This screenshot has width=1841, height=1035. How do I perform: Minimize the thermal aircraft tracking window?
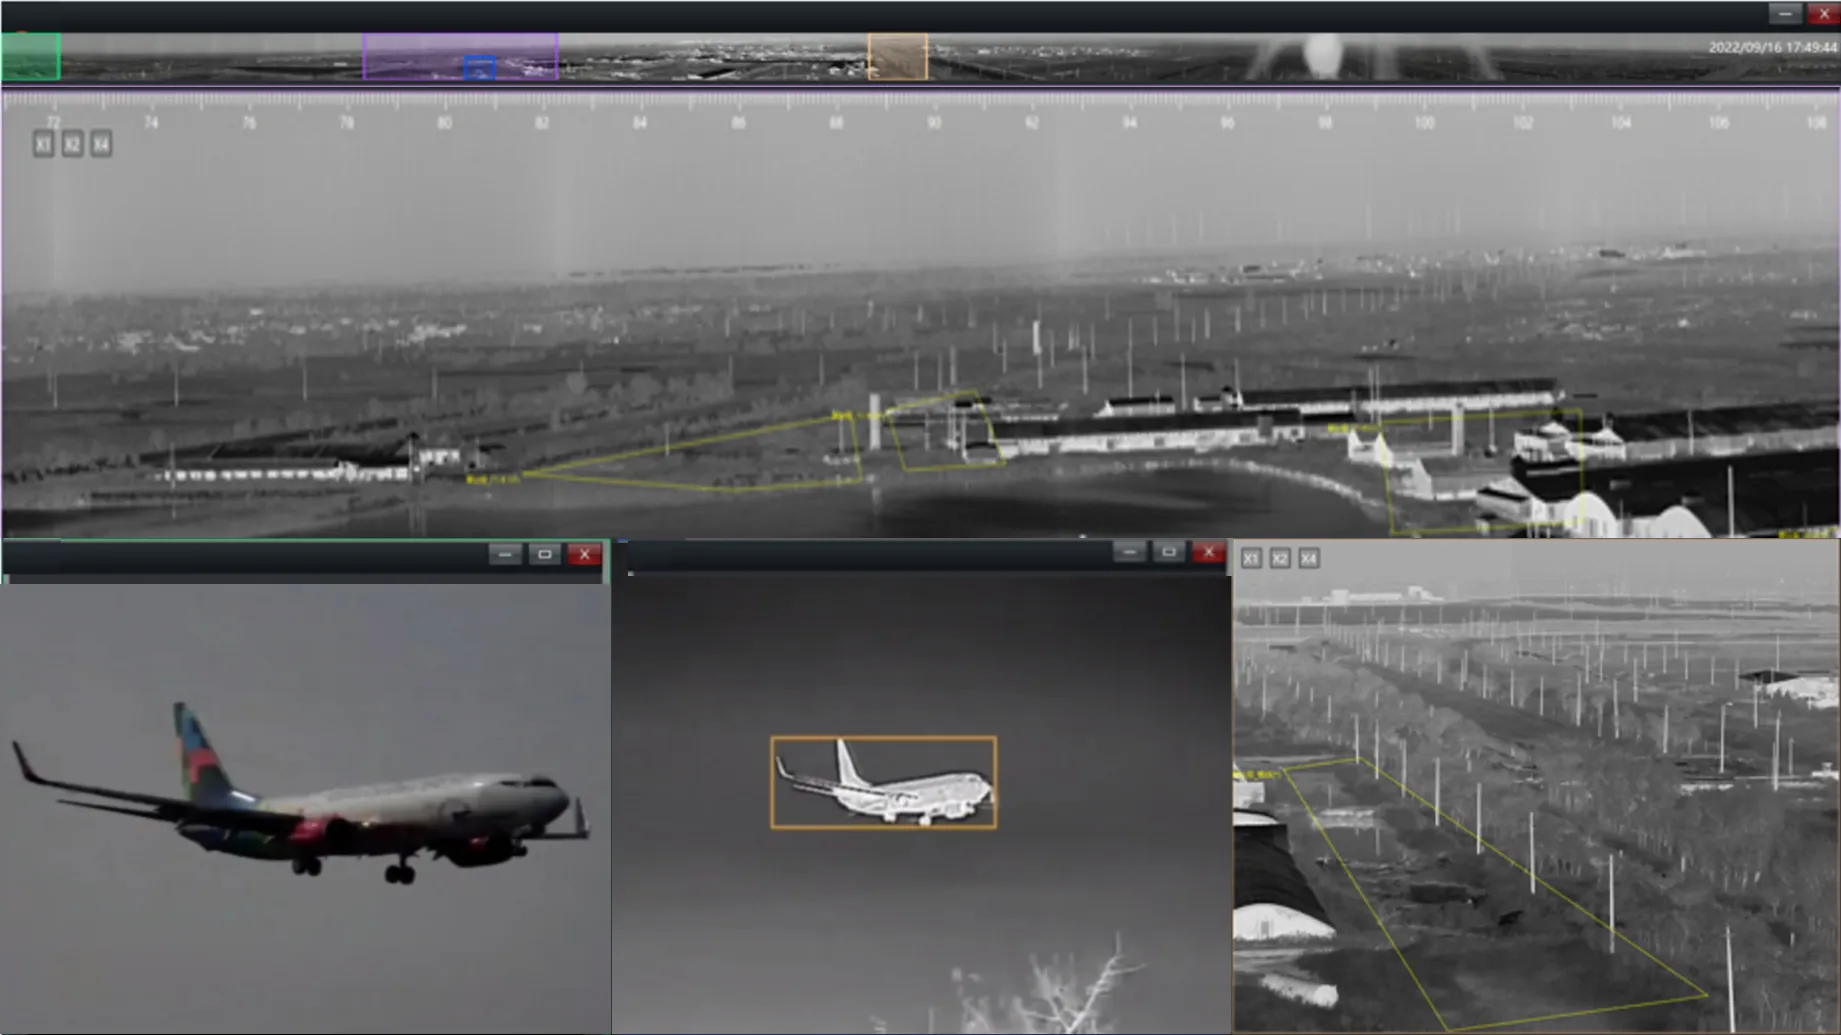pos(1129,552)
